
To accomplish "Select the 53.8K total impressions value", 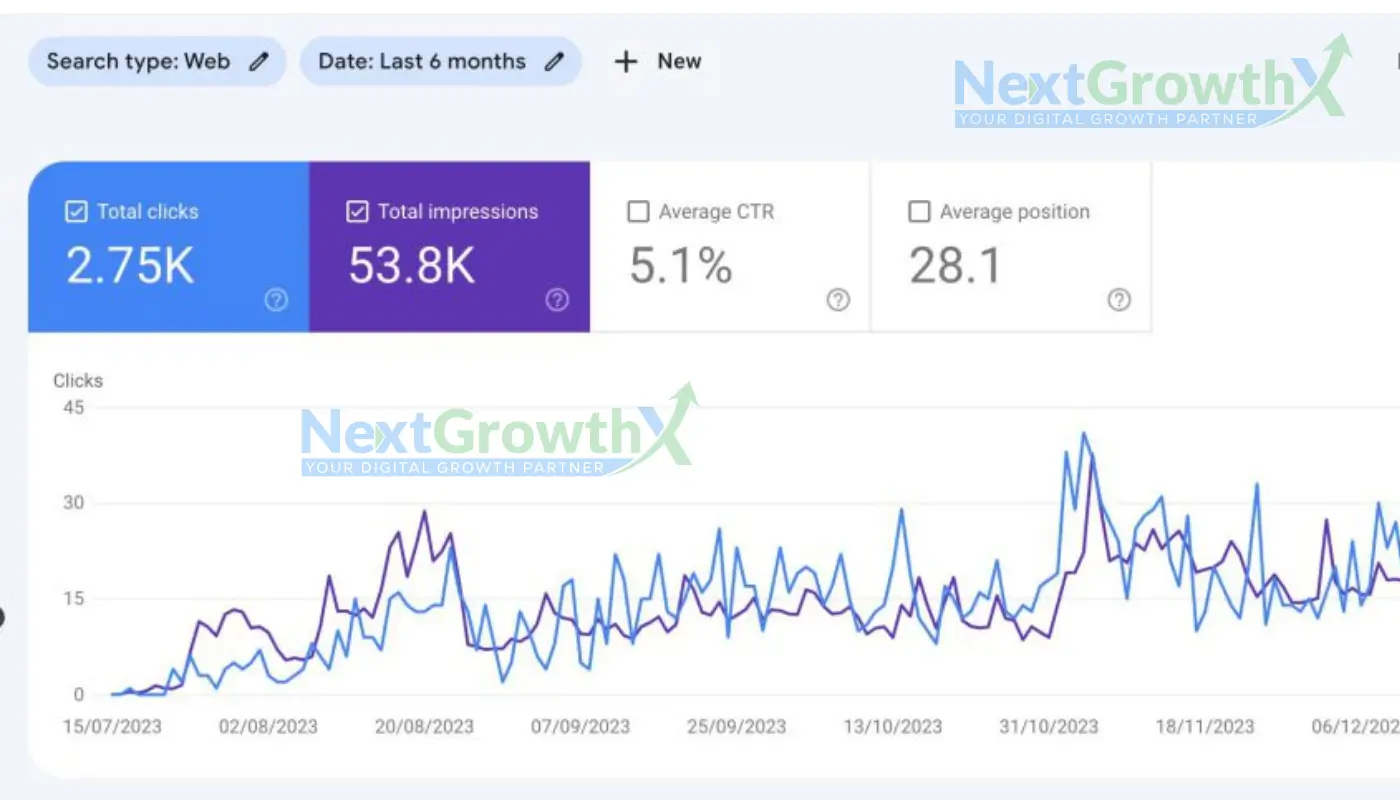I will click(411, 267).
